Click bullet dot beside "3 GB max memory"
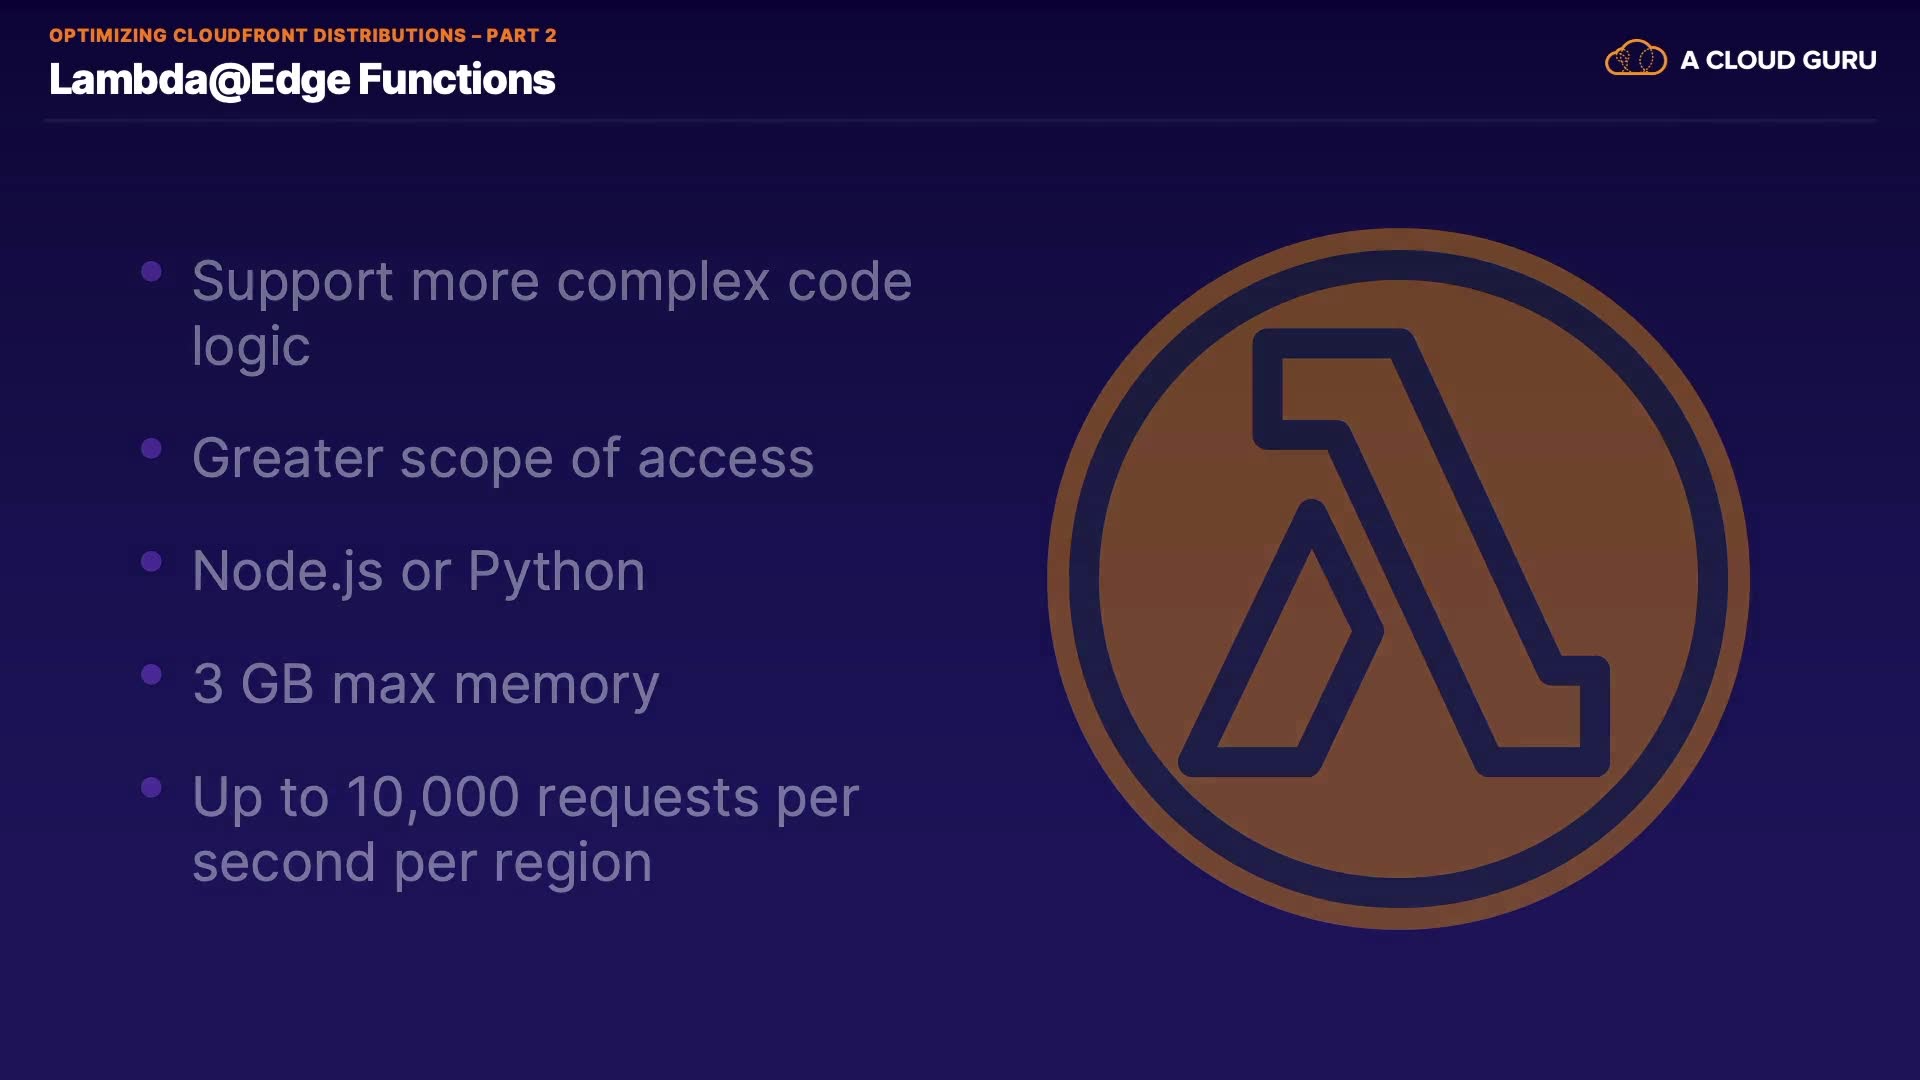This screenshot has width=1920, height=1080. tap(152, 675)
